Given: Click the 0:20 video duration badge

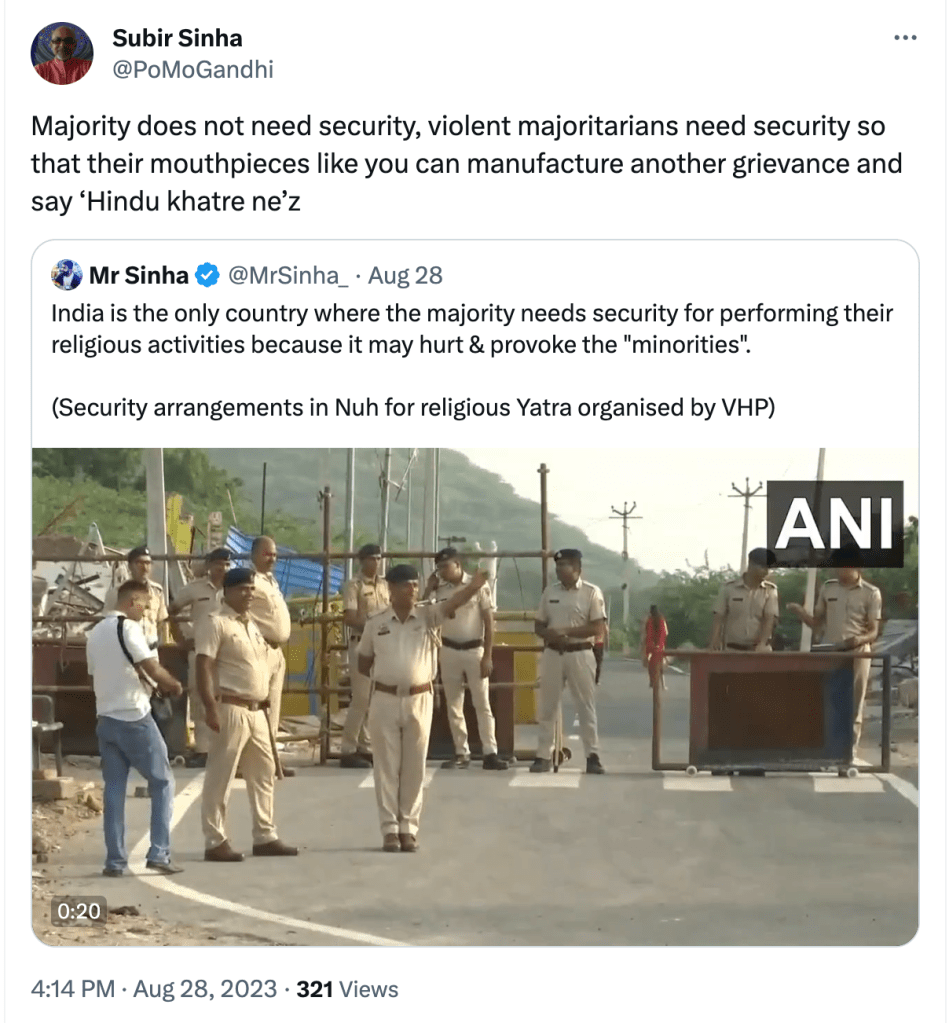Looking at the screenshot, I should (x=79, y=910).
